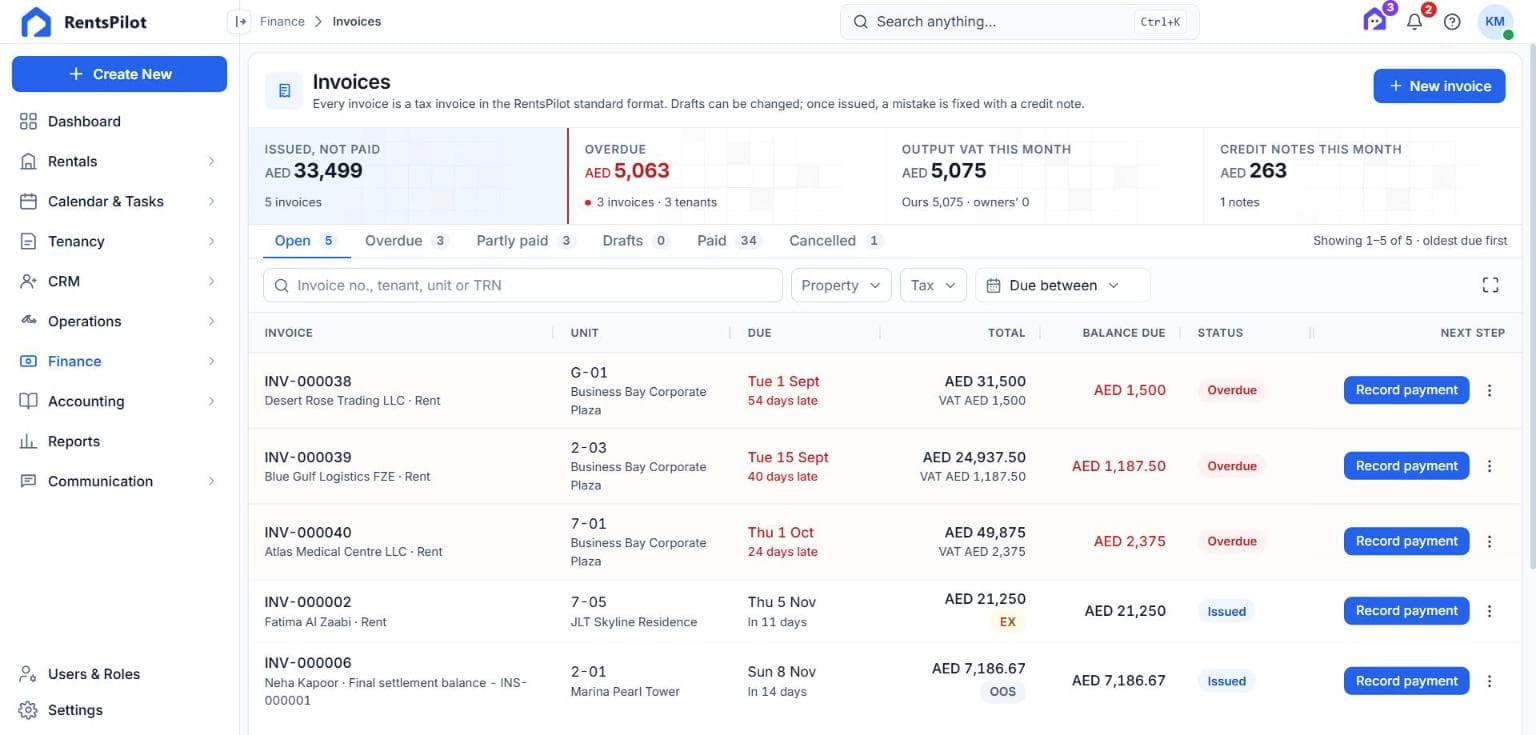Open the help question mark icon
The image size is (1536, 735).
pyautogui.click(x=1452, y=22)
